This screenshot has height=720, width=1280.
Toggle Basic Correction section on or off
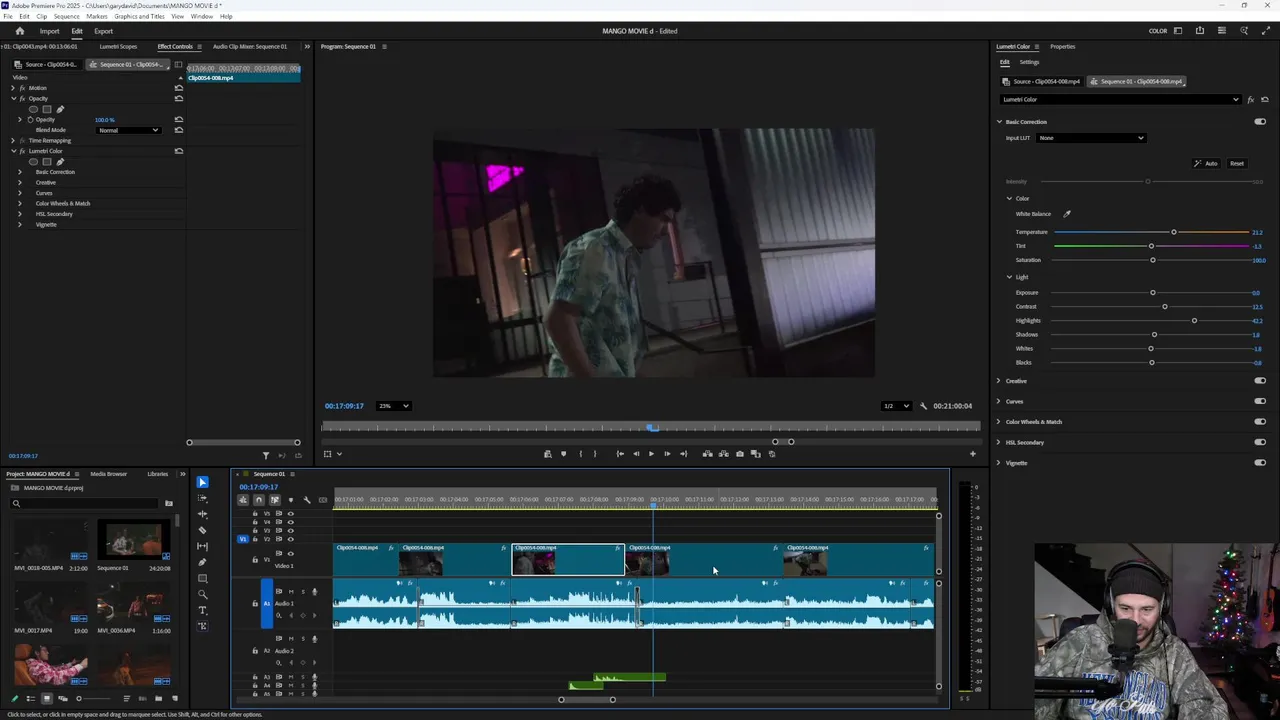1260,122
